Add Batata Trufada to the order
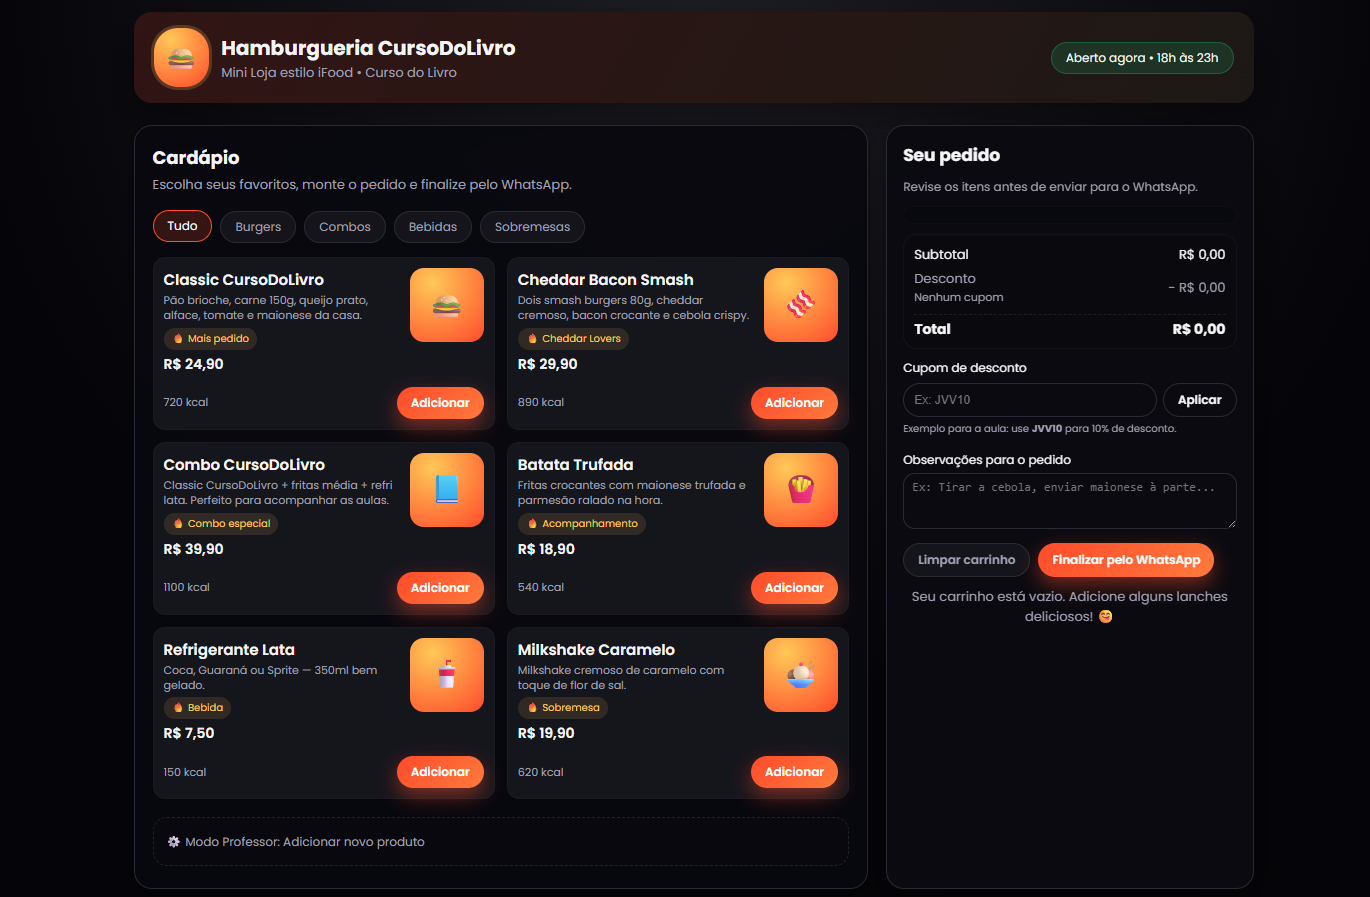This screenshot has height=897, width=1370. pos(794,588)
